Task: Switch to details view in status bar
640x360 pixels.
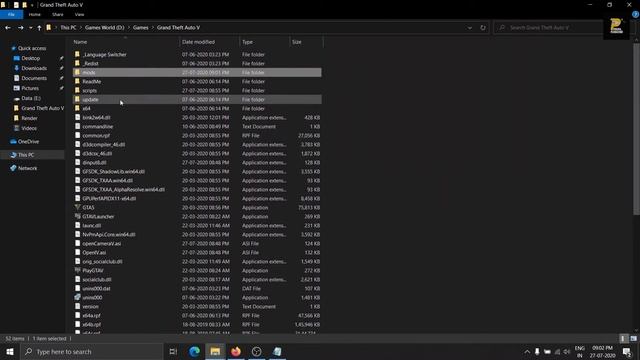Action: [623, 338]
